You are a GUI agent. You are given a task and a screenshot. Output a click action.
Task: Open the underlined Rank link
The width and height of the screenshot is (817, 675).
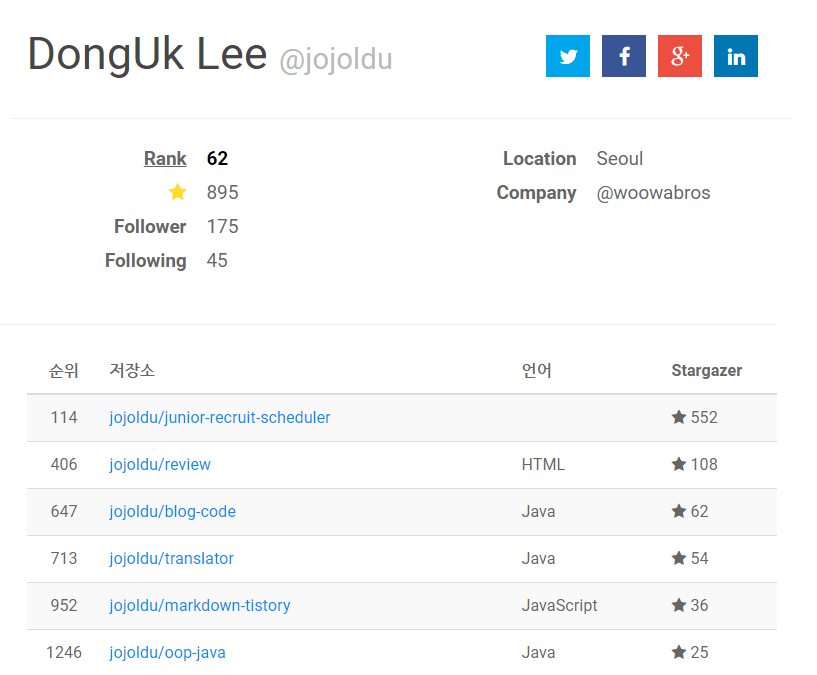point(165,158)
